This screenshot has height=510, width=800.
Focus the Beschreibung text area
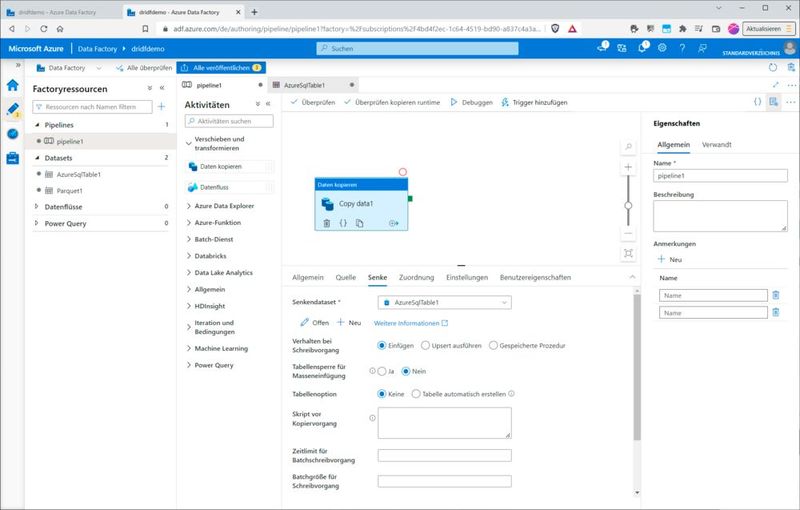(x=720, y=216)
